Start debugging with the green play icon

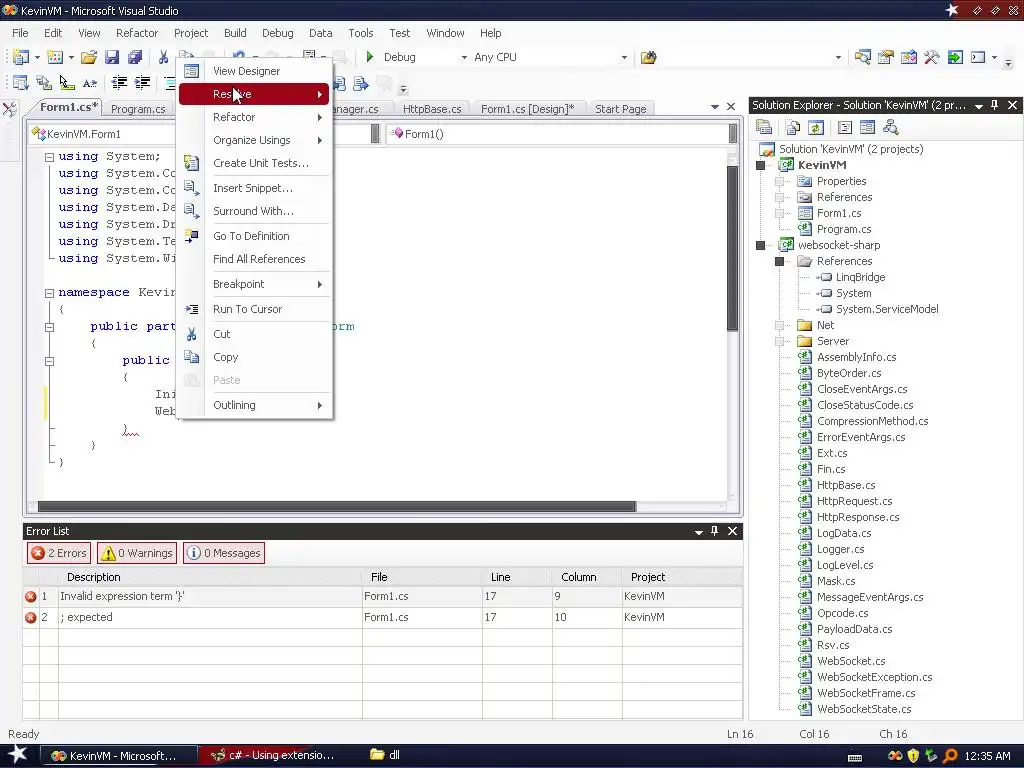370,57
